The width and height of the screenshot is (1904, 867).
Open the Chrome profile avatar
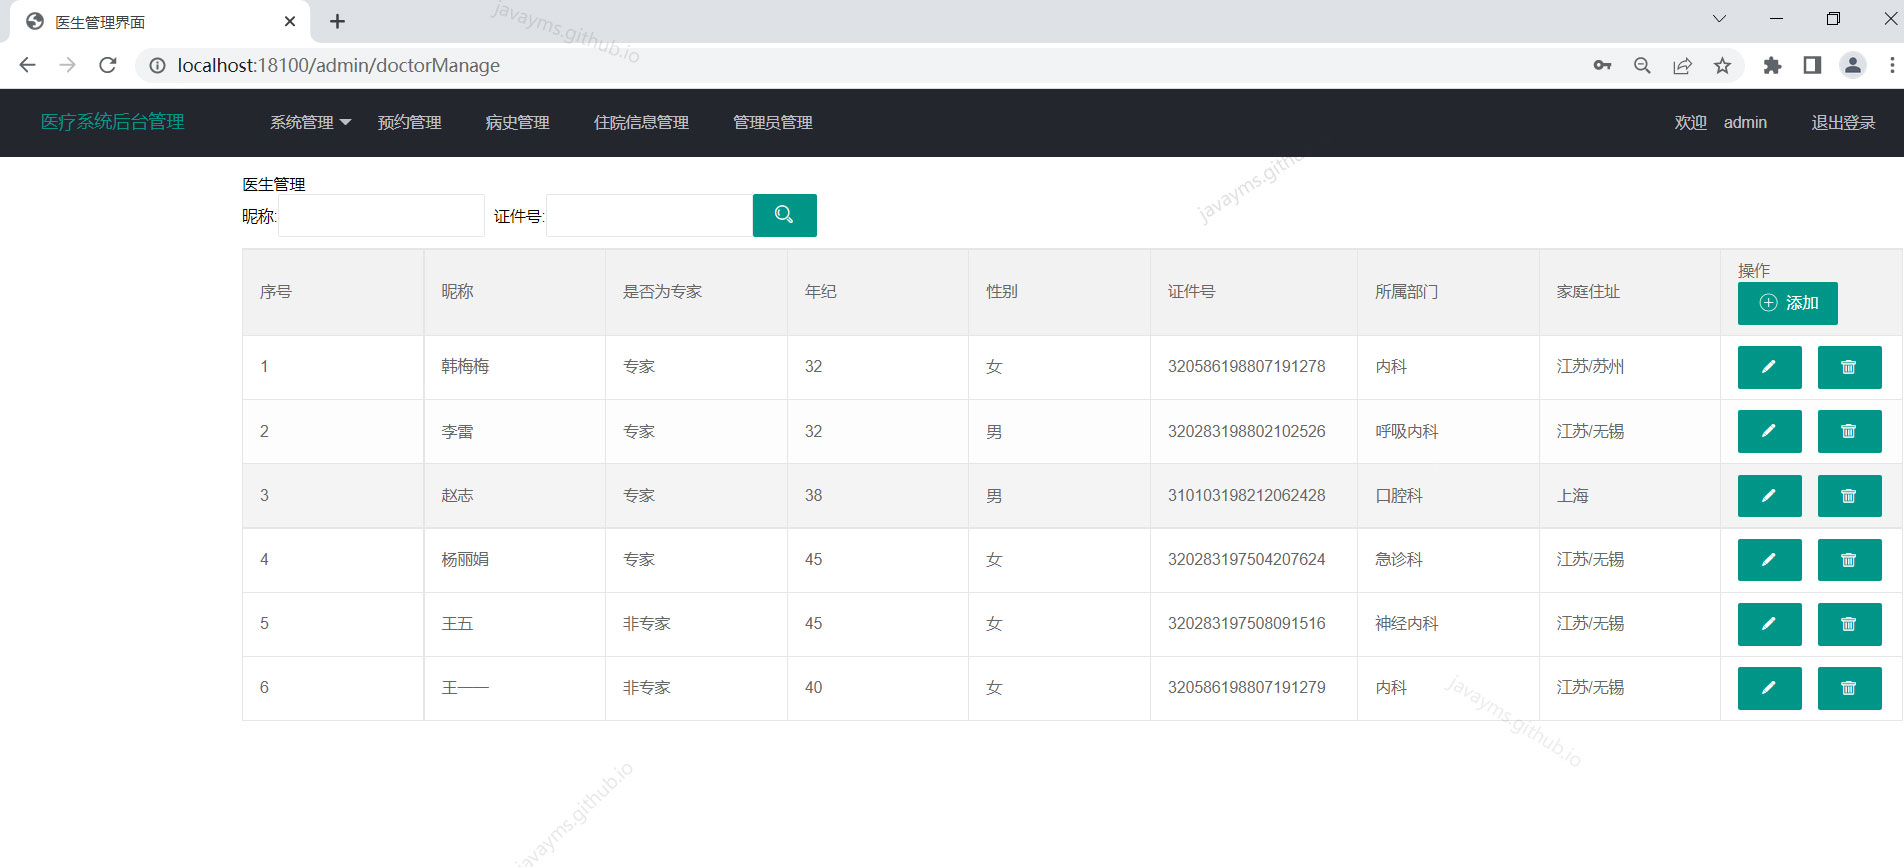[x=1853, y=65]
